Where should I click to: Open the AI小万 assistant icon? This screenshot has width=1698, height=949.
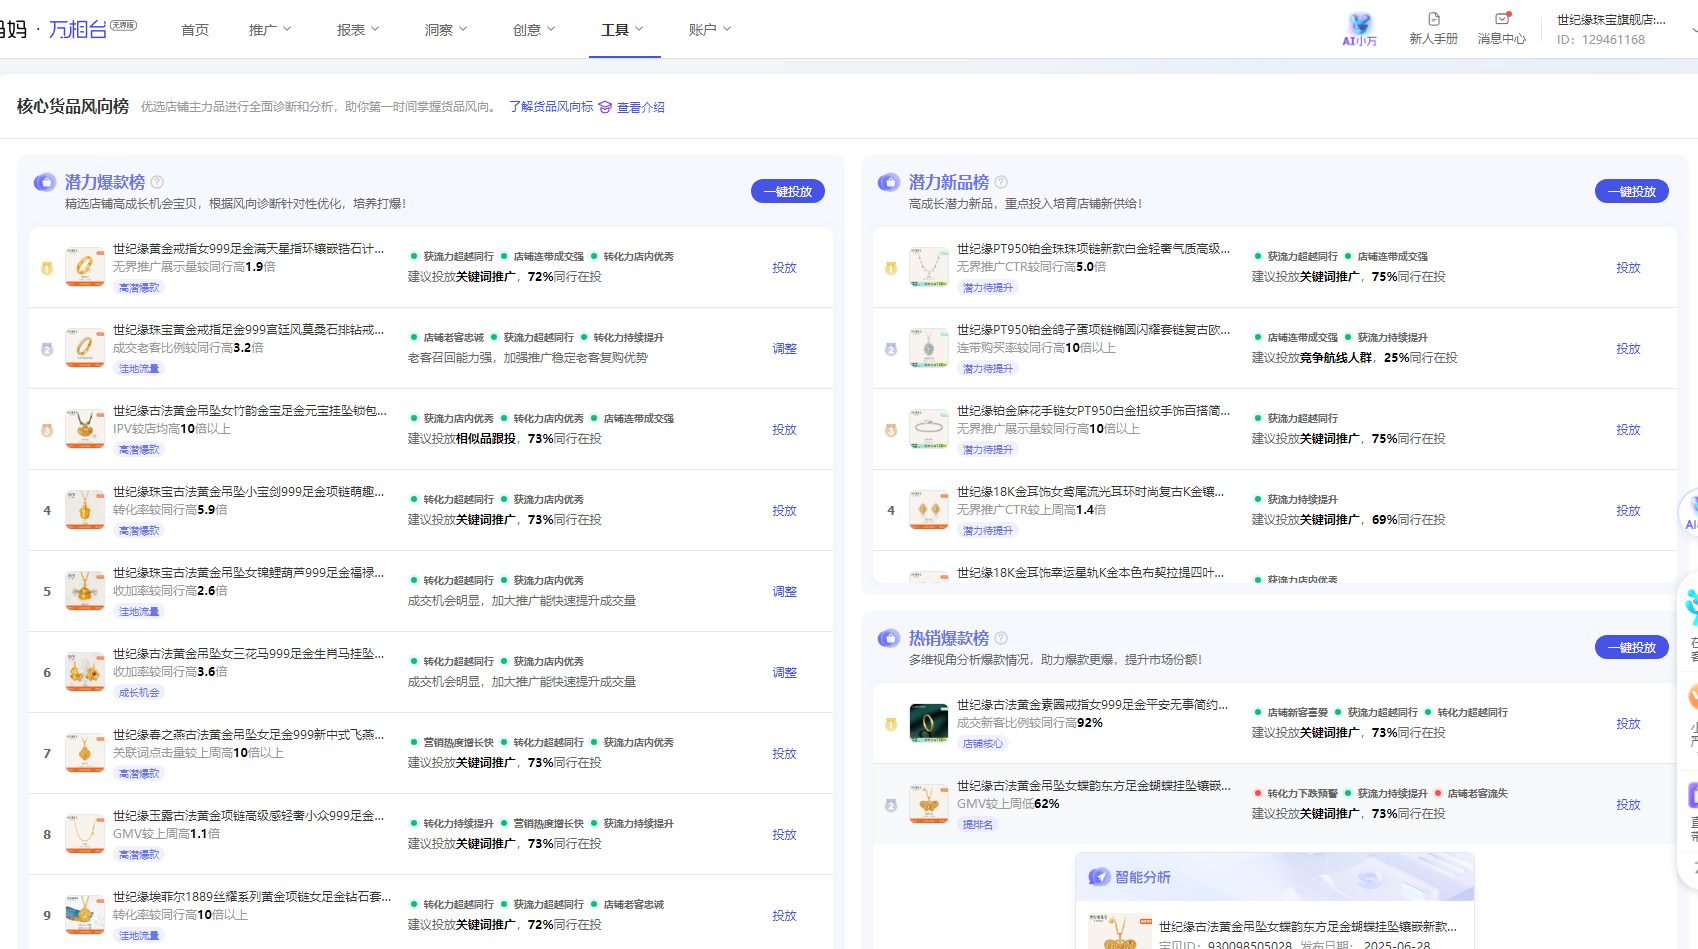(x=1359, y=25)
